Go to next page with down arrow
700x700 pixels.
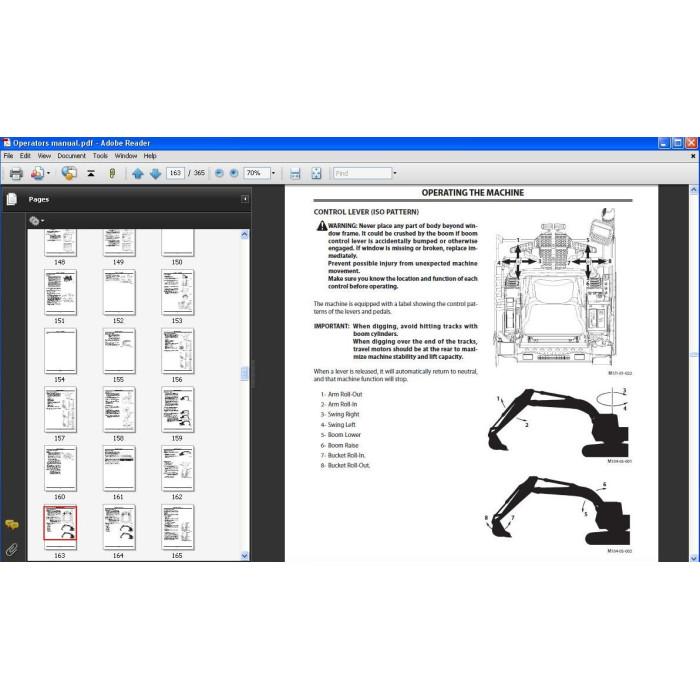(155, 173)
